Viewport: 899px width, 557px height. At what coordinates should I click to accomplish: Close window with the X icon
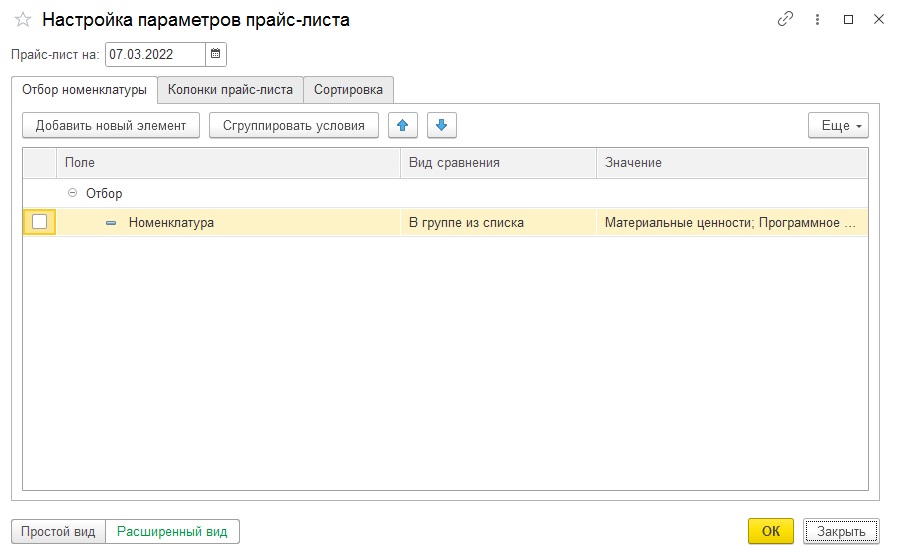tap(878, 20)
